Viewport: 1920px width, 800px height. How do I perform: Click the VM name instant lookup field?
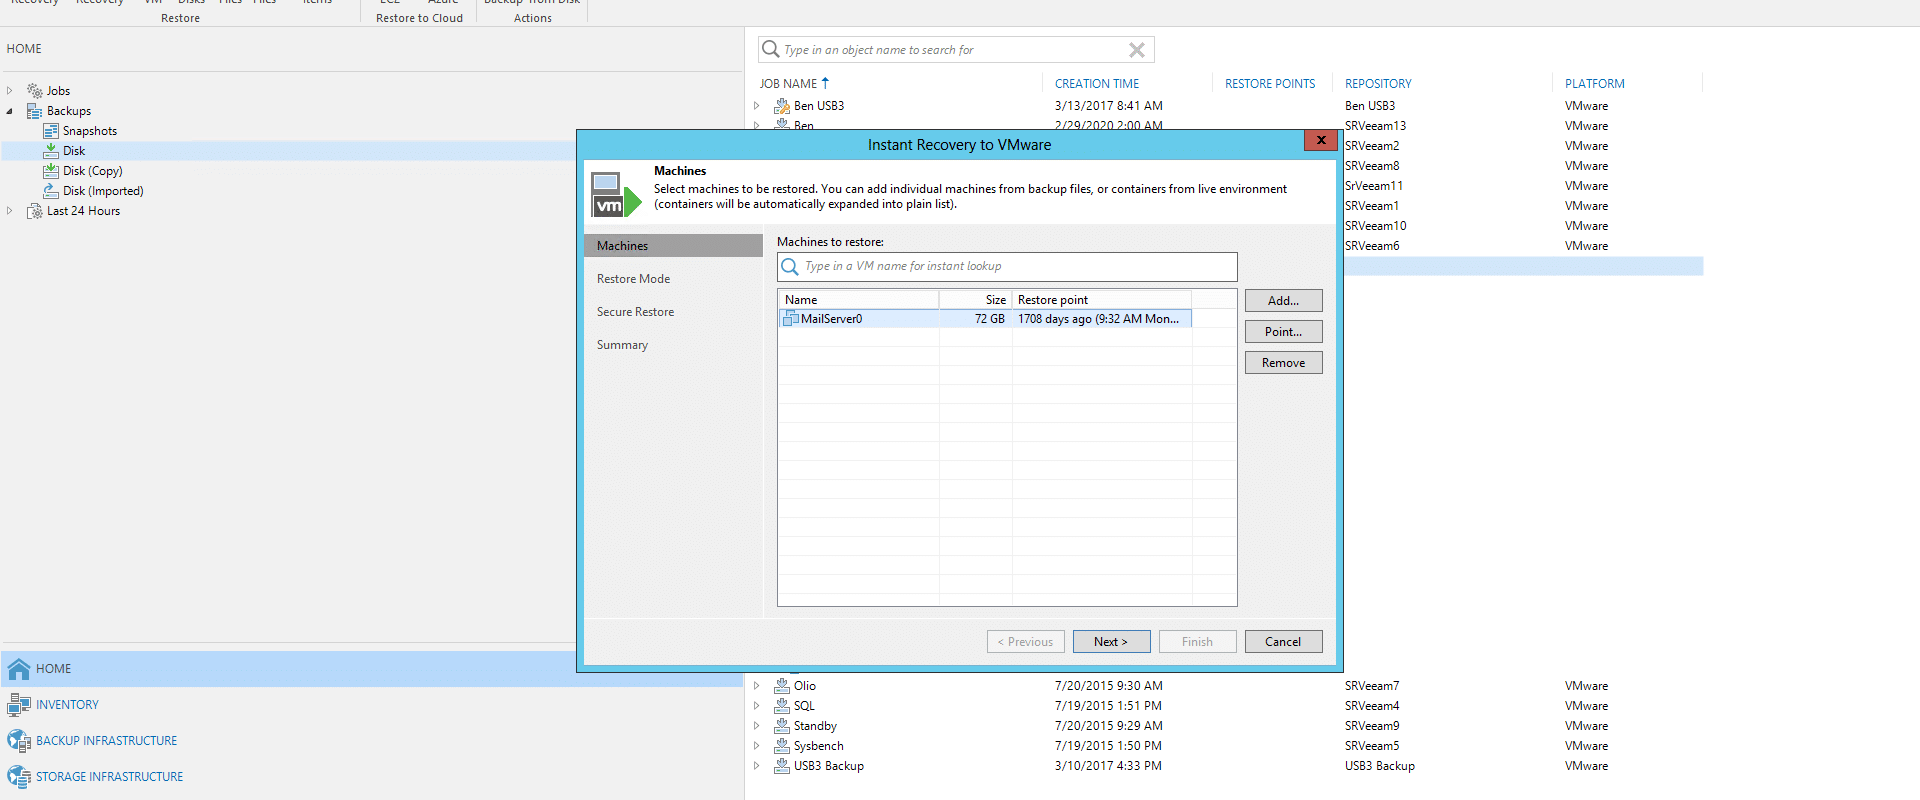[x=1007, y=267]
